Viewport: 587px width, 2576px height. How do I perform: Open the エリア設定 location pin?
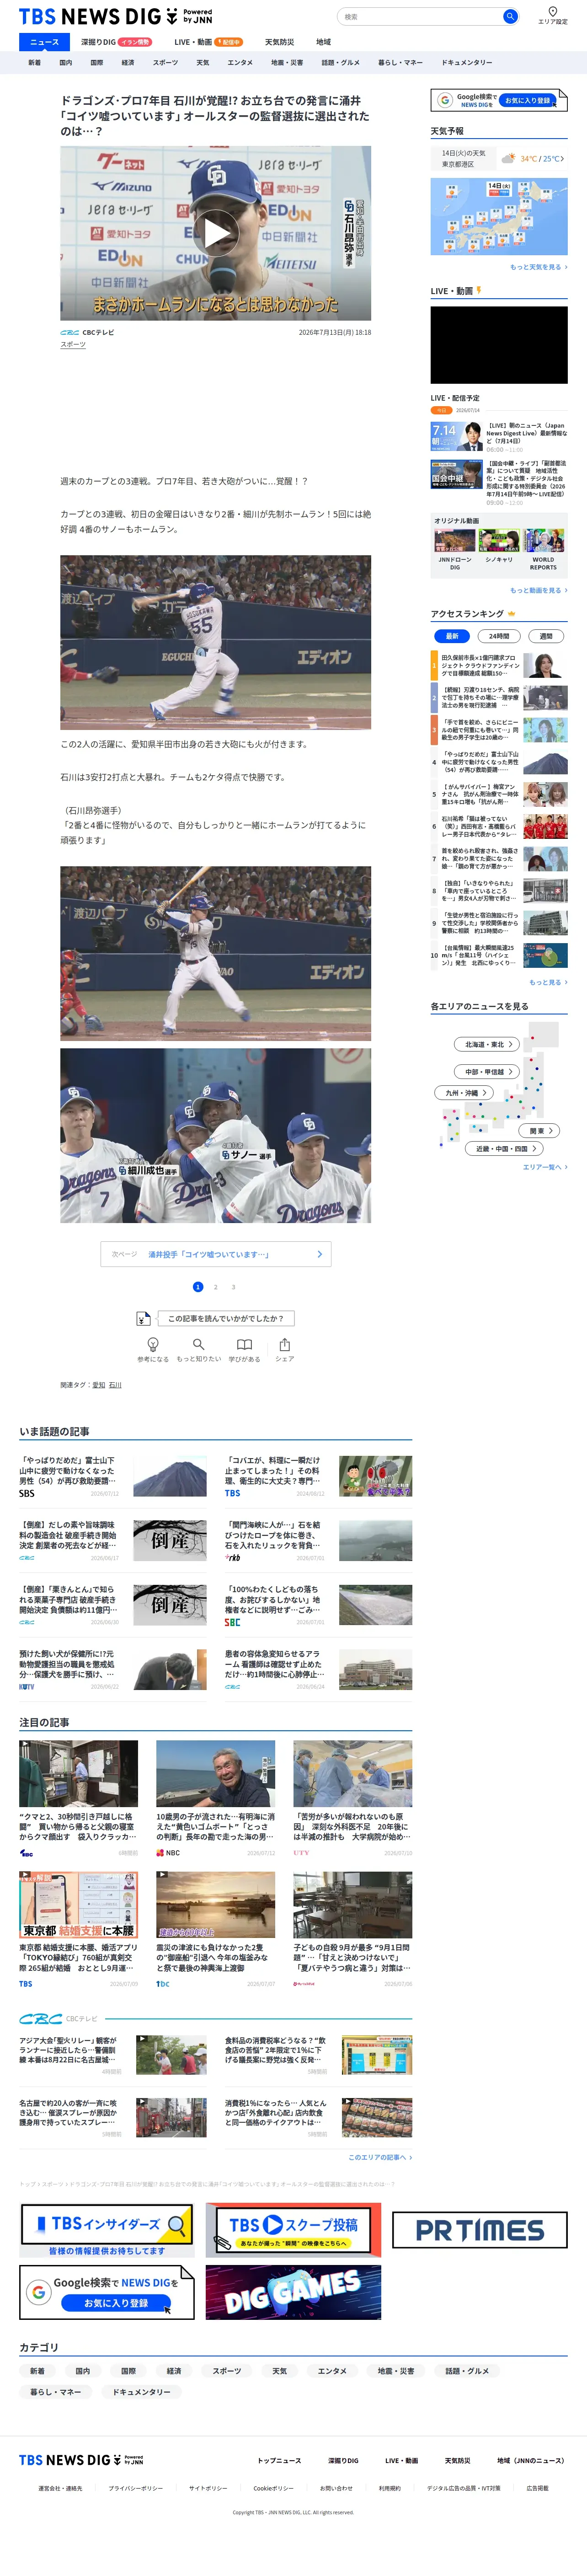tap(552, 15)
